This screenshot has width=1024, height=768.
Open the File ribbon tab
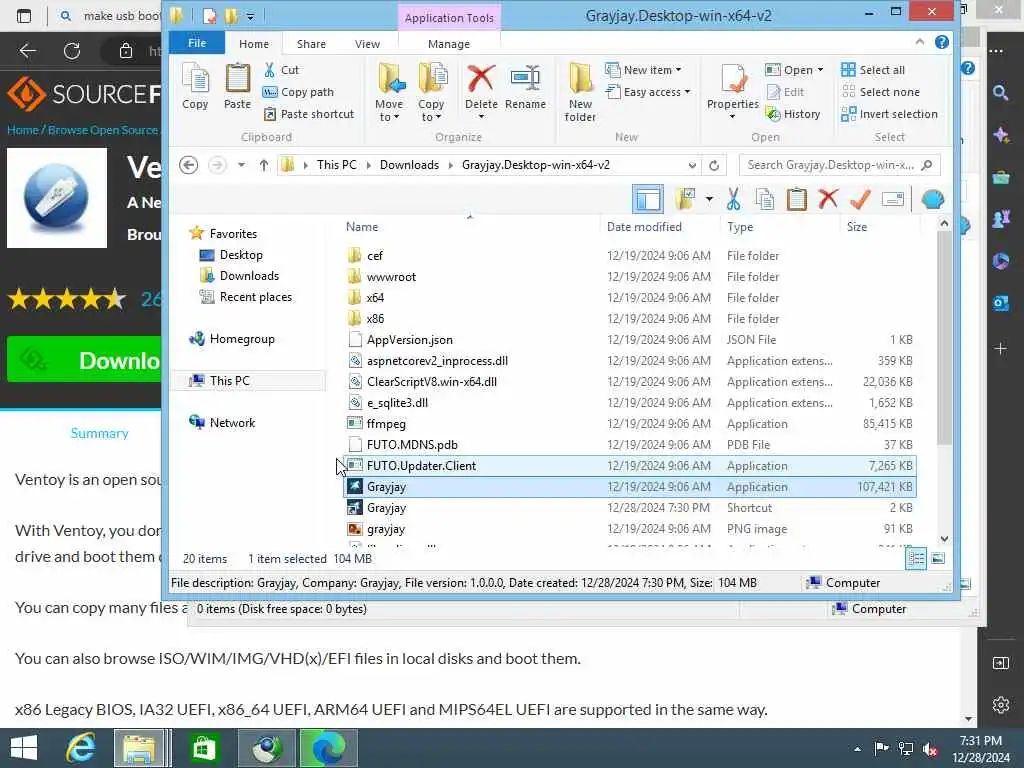click(197, 43)
